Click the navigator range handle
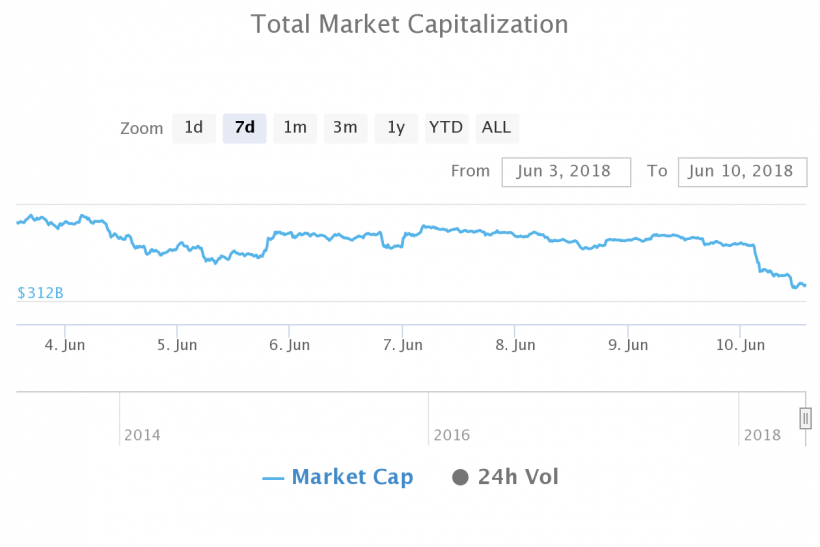 pos(805,417)
